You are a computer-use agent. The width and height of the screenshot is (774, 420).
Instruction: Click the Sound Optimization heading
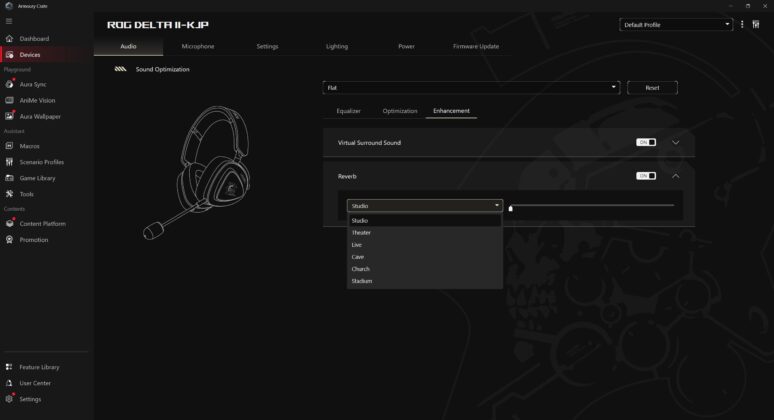[162, 70]
